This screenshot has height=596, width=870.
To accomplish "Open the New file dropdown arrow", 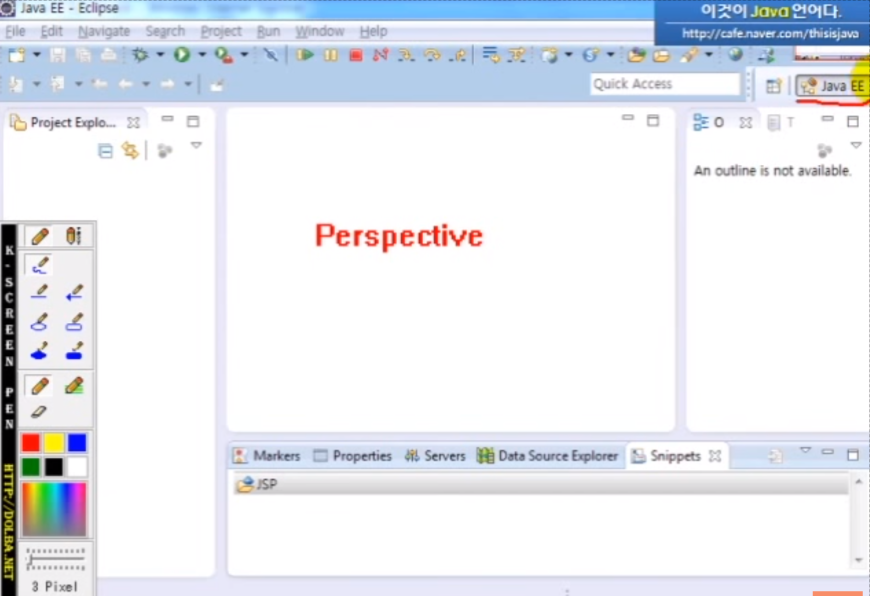I will 37,55.
